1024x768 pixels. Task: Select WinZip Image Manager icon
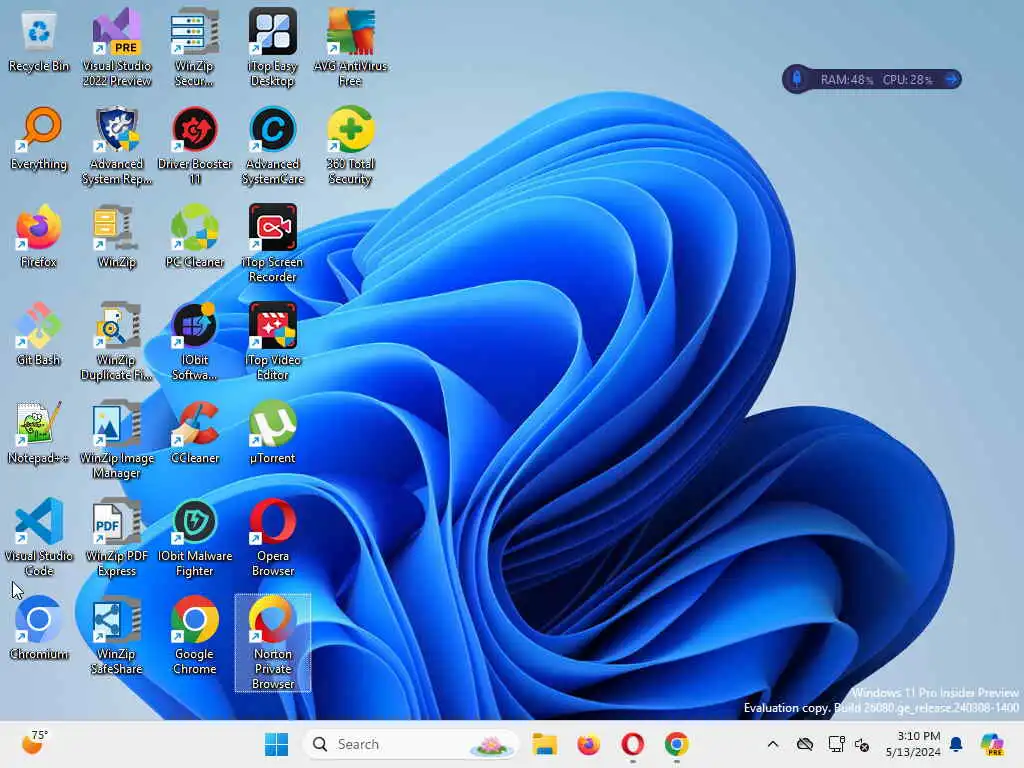pyautogui.click(x=117, y=440)
